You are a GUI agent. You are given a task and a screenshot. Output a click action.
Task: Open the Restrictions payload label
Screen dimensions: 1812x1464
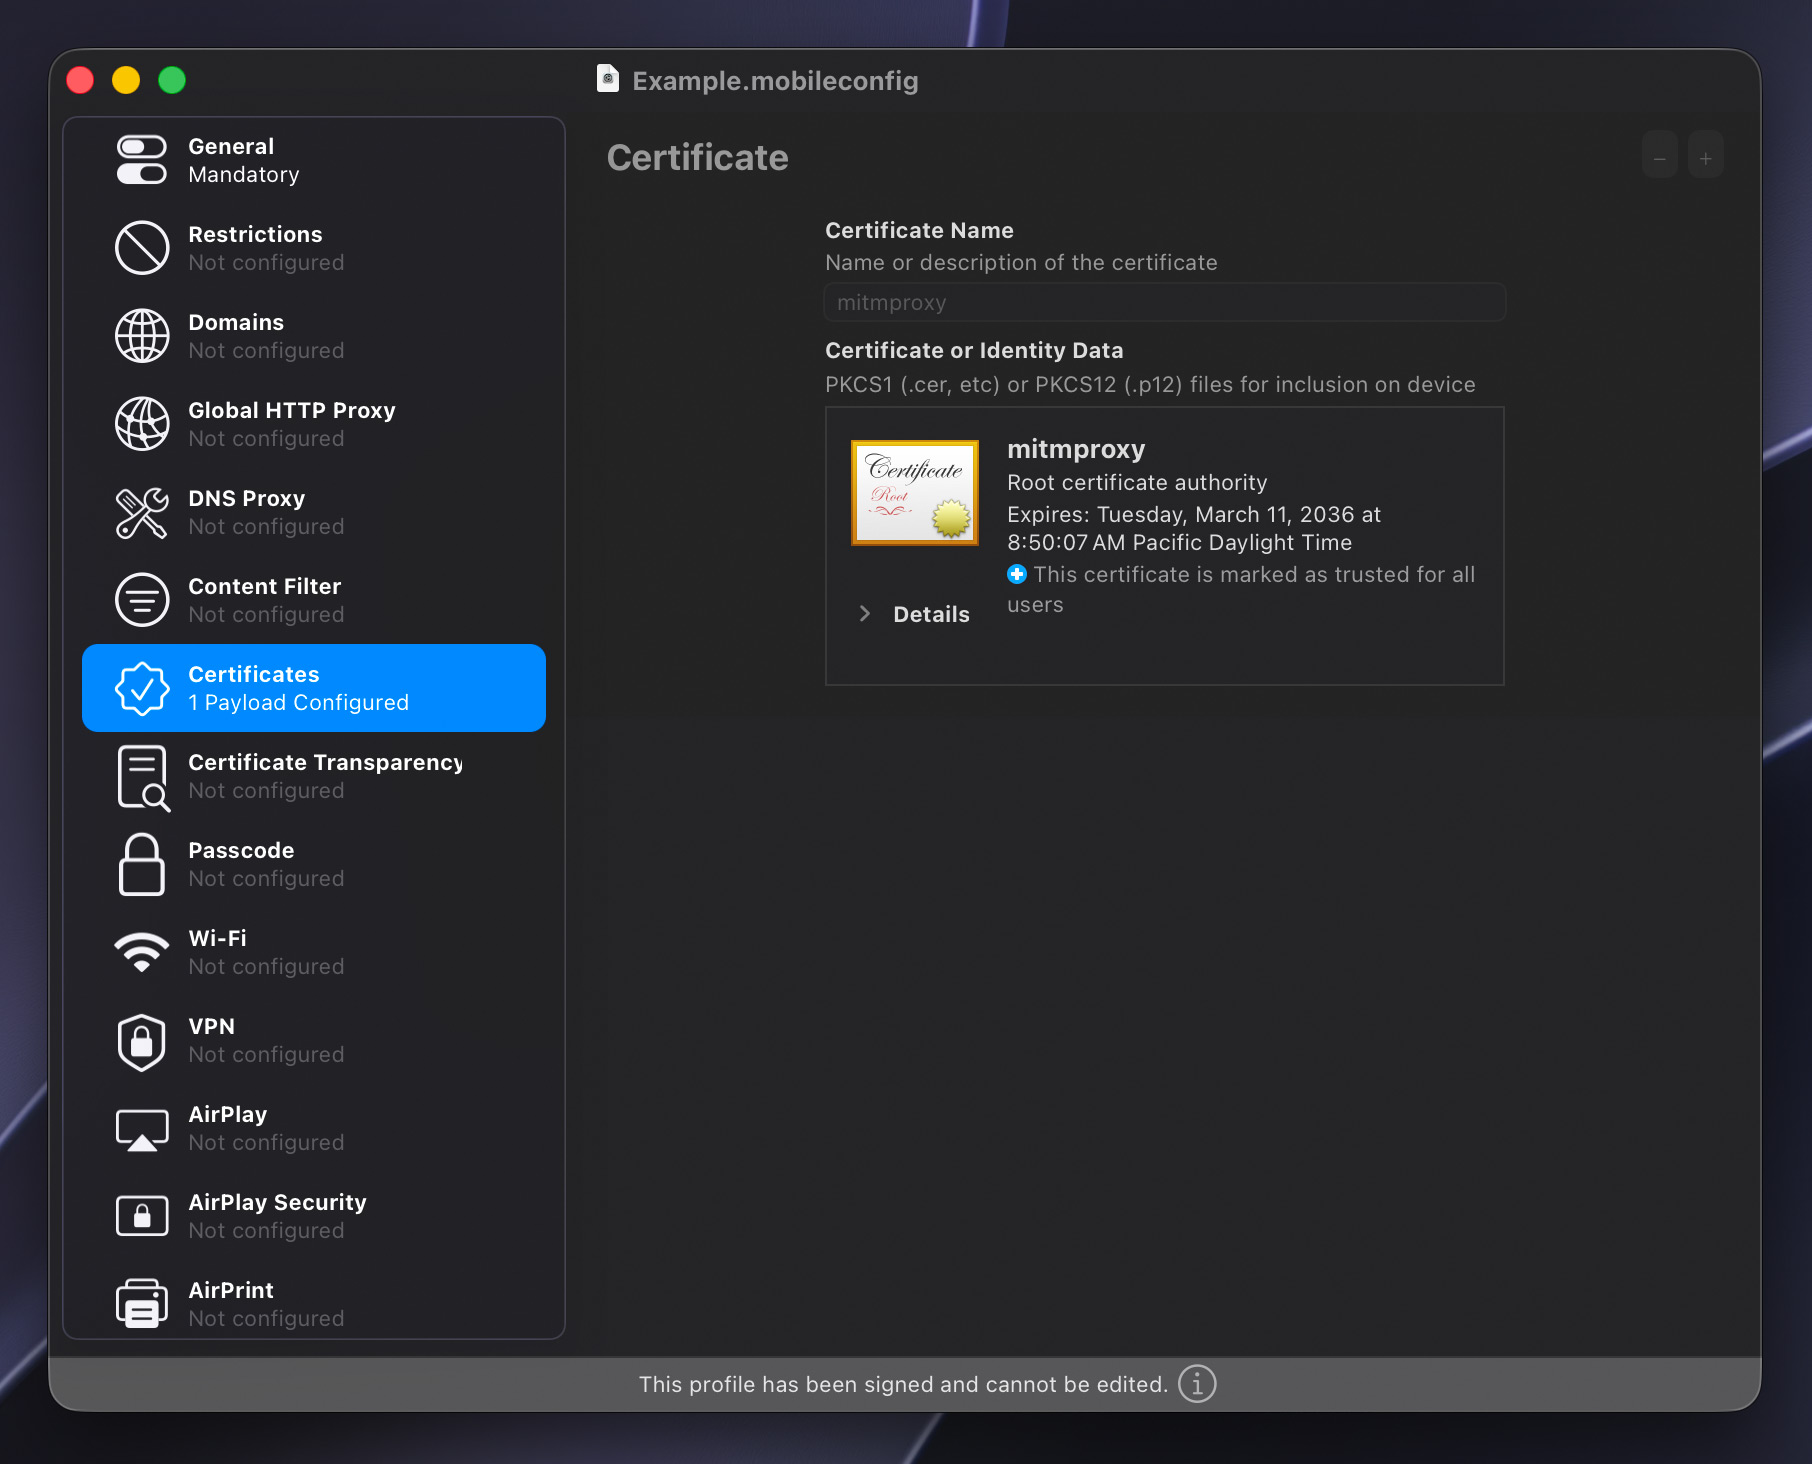click(x=266, y=248)
